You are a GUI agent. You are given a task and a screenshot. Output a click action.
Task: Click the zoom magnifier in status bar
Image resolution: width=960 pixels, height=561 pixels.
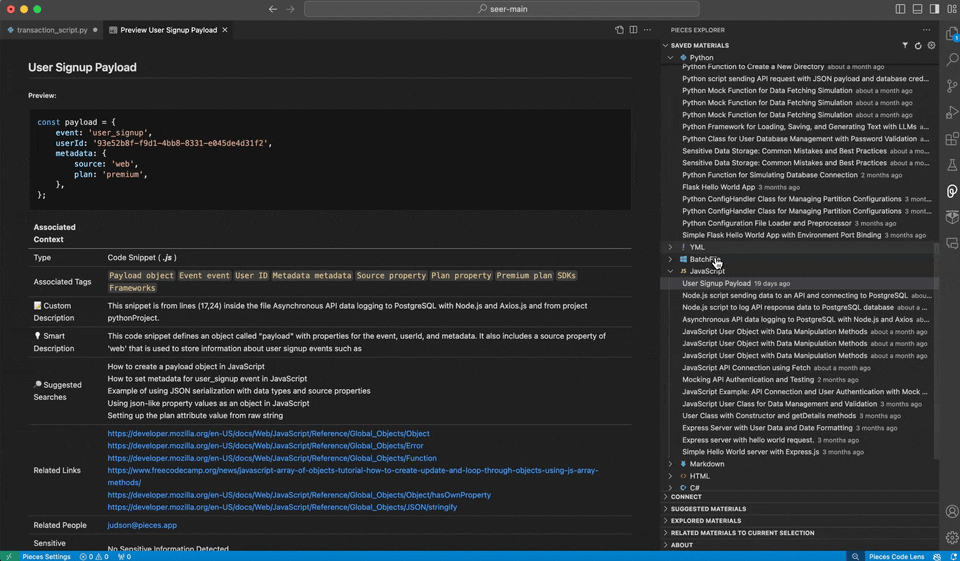(855, 556)
